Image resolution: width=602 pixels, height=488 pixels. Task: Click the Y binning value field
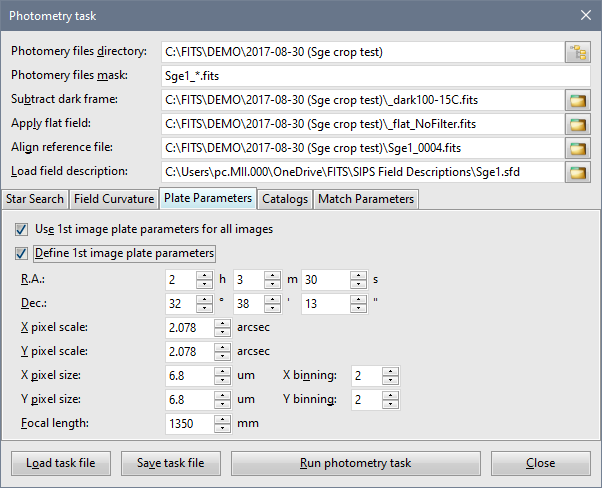(367, 400)
